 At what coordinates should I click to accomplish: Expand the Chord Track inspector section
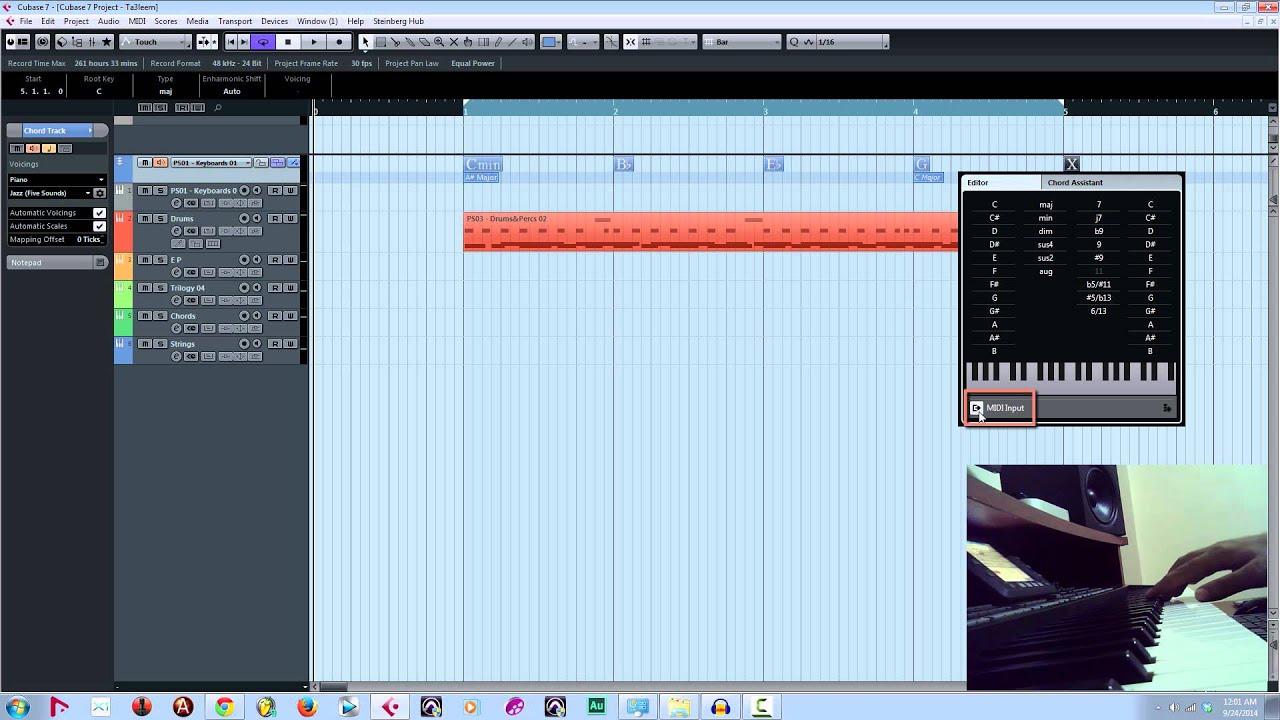pos(56,130)
